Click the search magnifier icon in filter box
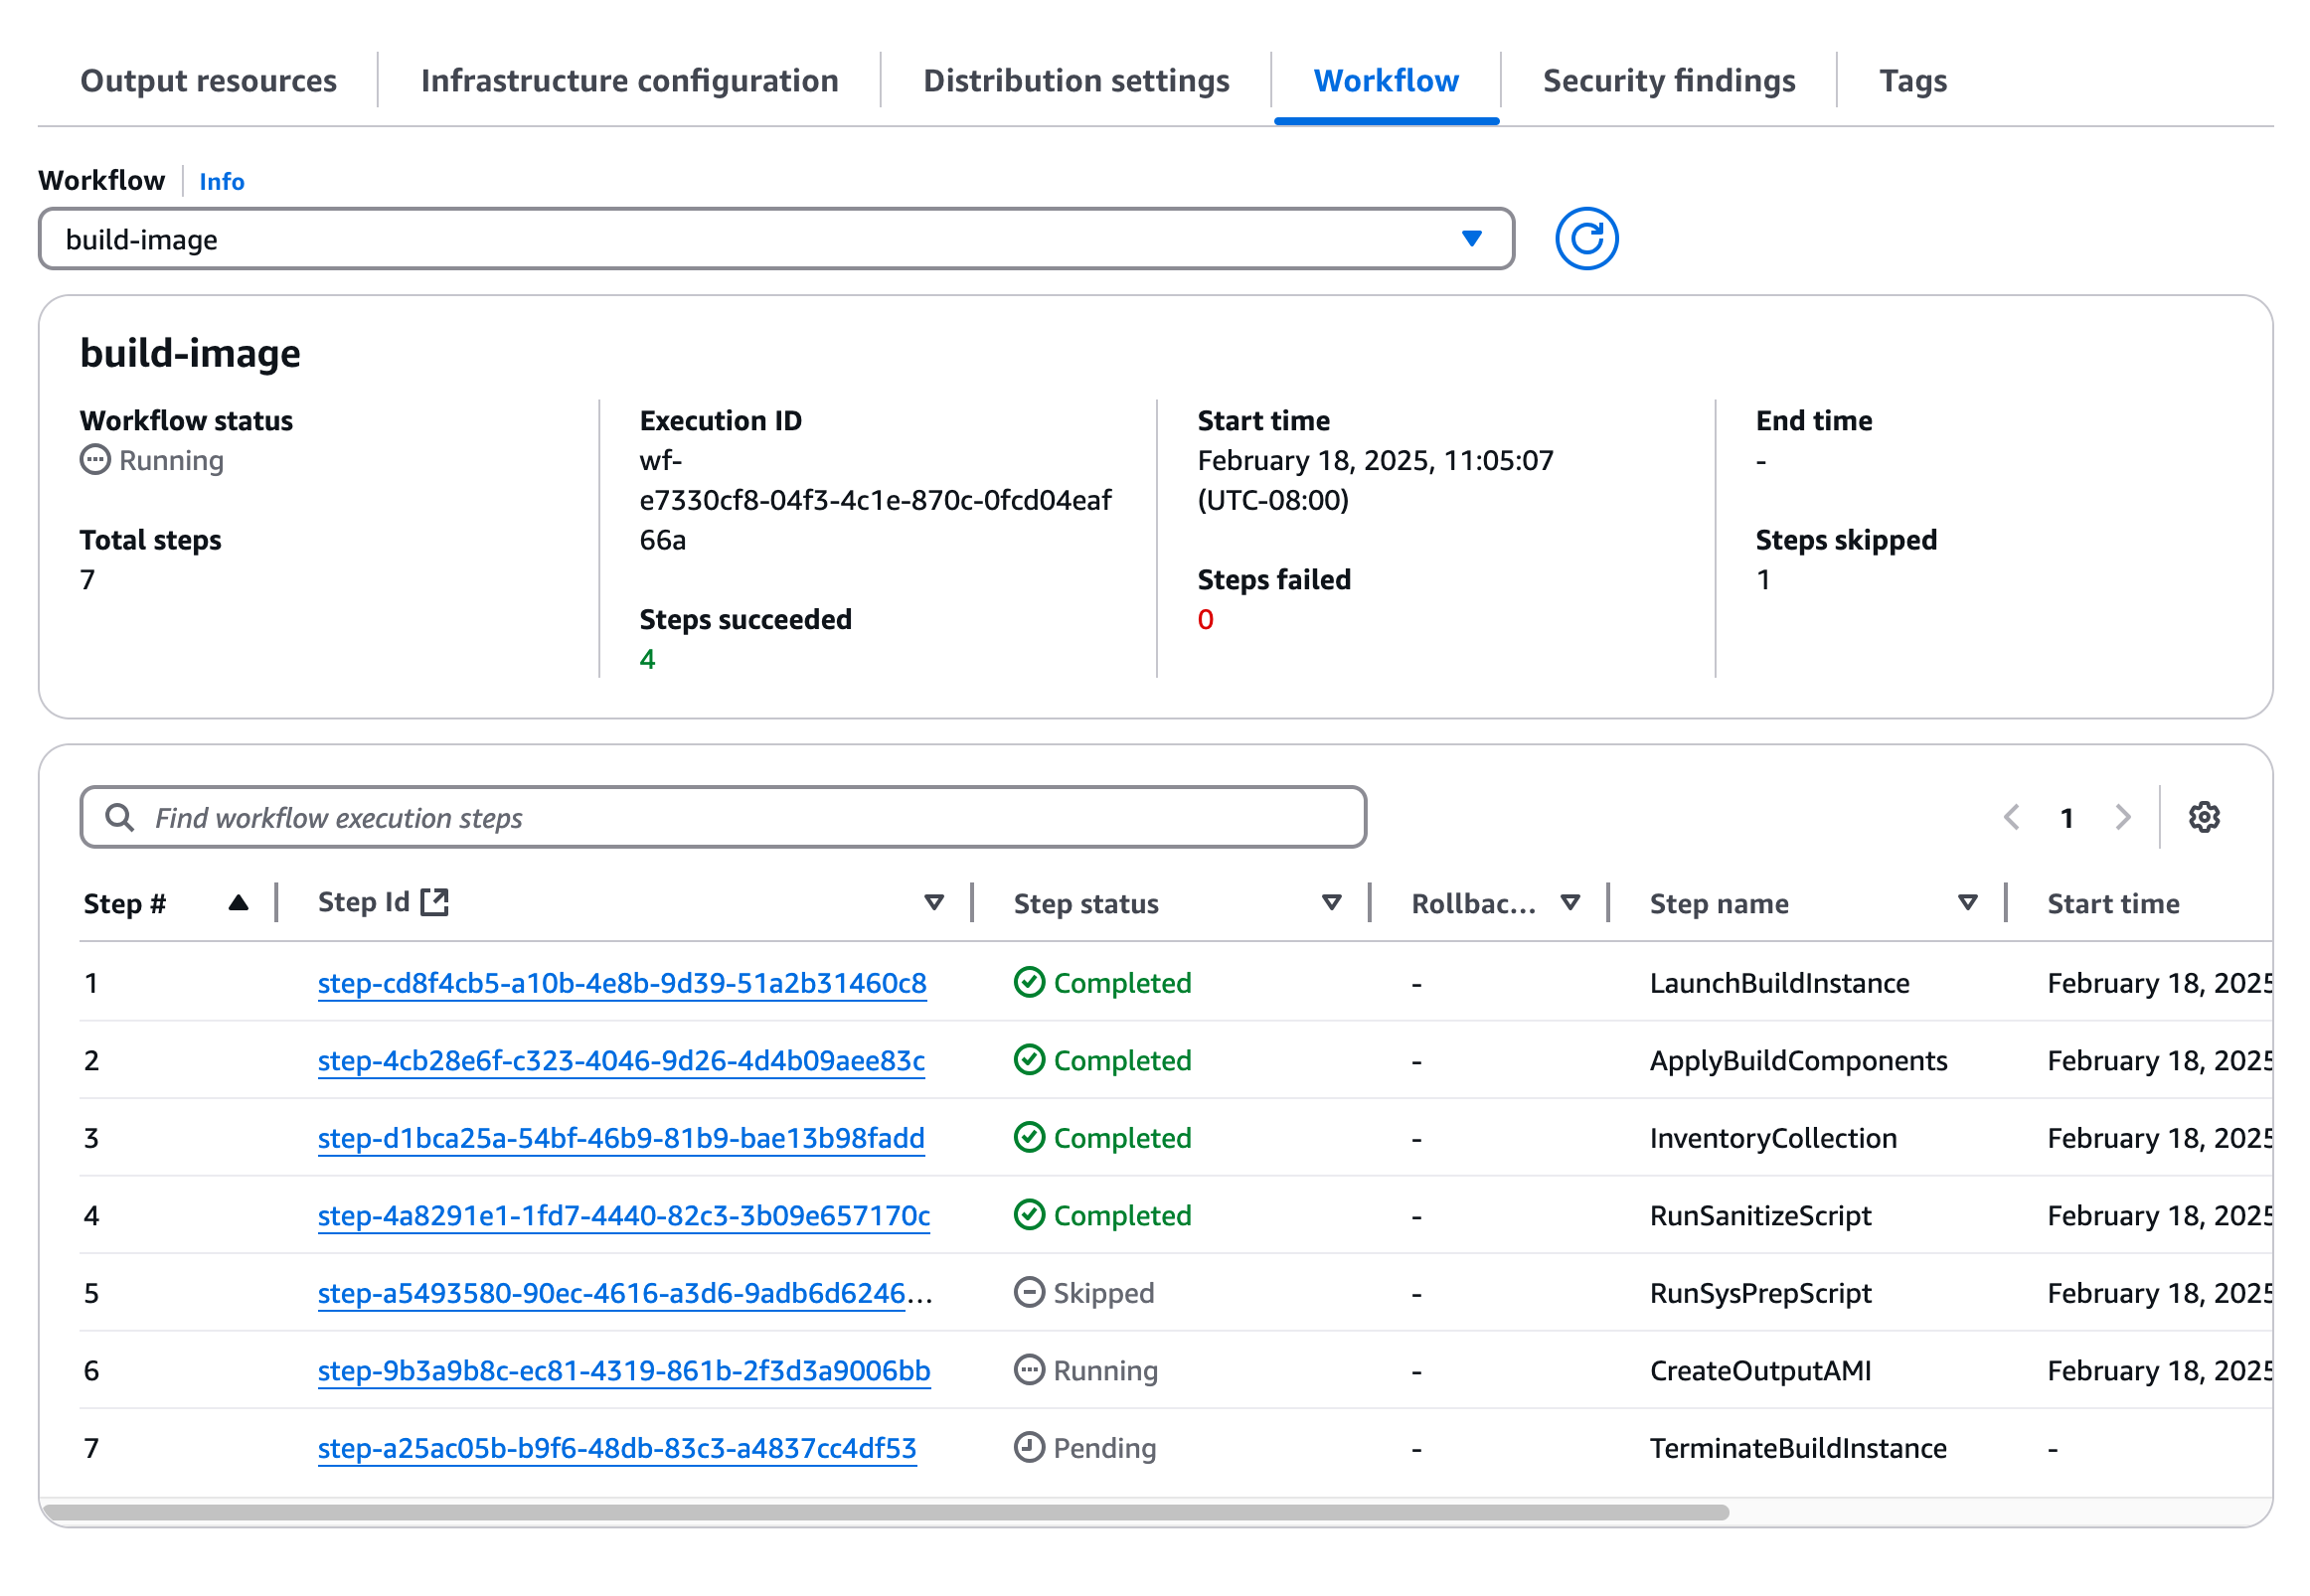The width and height of the screenshot is (2310, 1596). tap(120, 817)
